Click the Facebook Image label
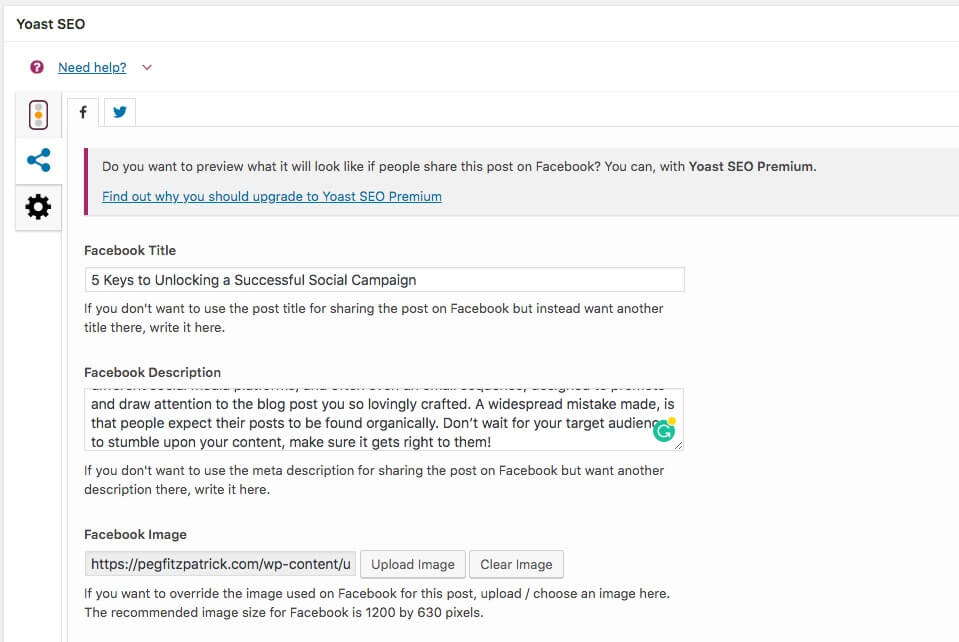Screen dimensions: 959x642 tap(135, 534)
